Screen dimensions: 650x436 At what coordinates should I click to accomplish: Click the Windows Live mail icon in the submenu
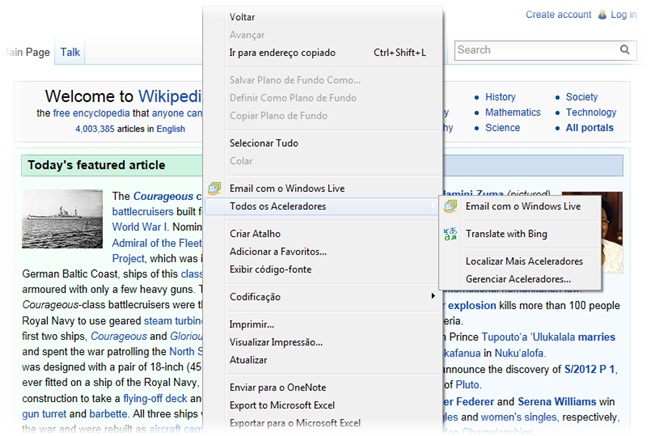(450, 206)
